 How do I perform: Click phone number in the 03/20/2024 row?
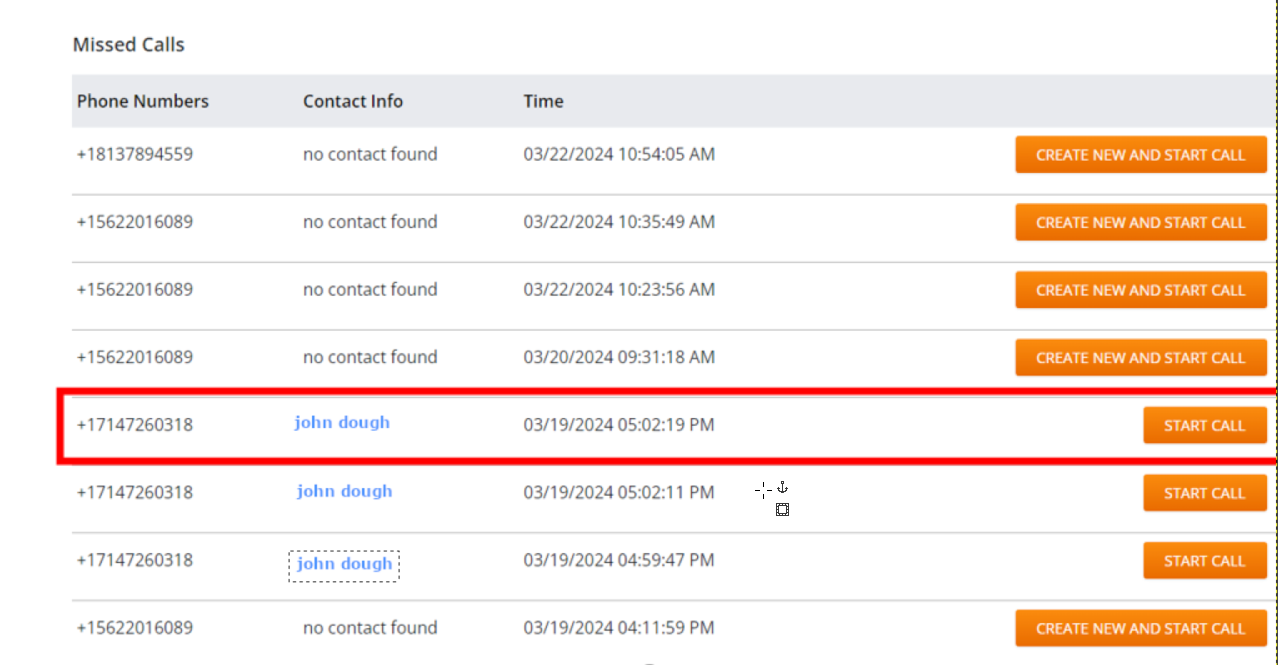(x=135, y=358)
